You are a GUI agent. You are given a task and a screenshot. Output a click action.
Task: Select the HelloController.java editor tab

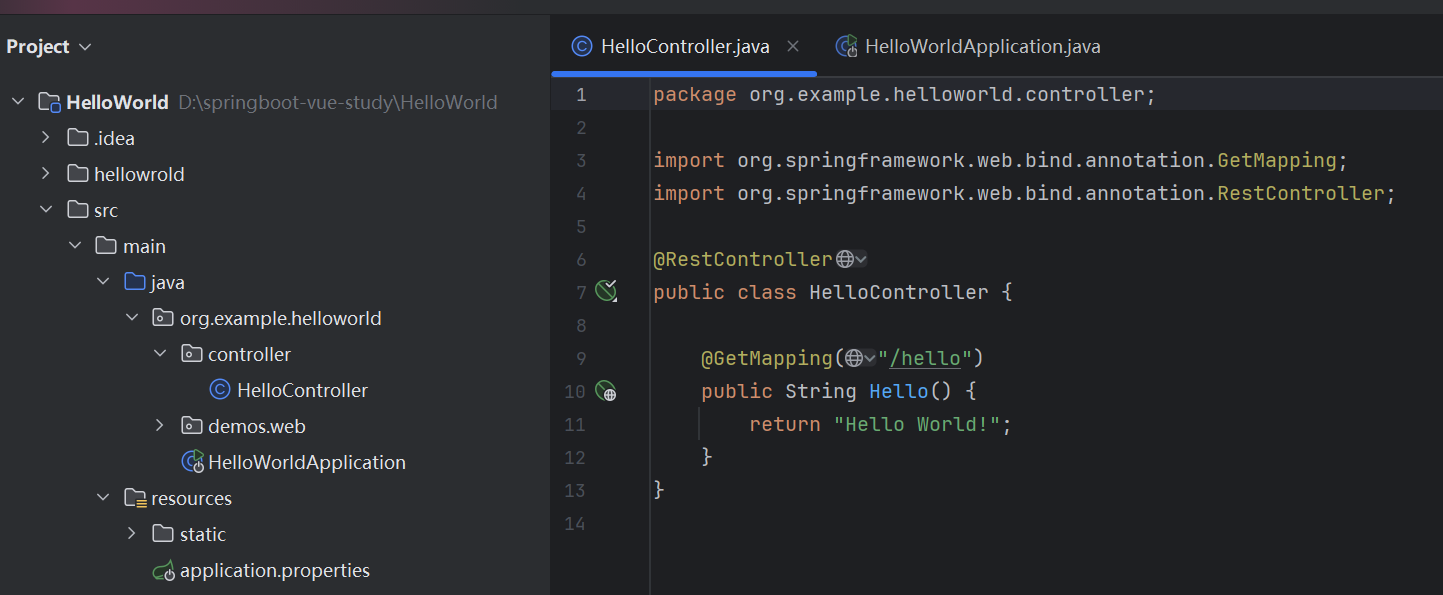click(x=684, y=46)
